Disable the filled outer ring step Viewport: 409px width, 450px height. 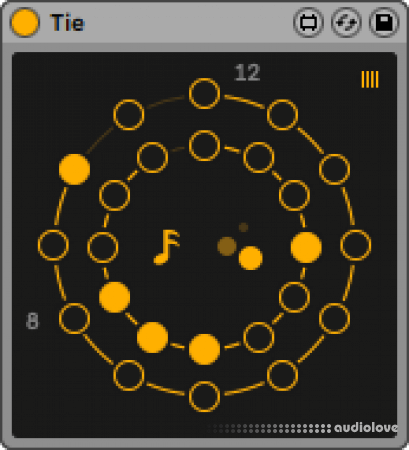(x=74, y=169)
